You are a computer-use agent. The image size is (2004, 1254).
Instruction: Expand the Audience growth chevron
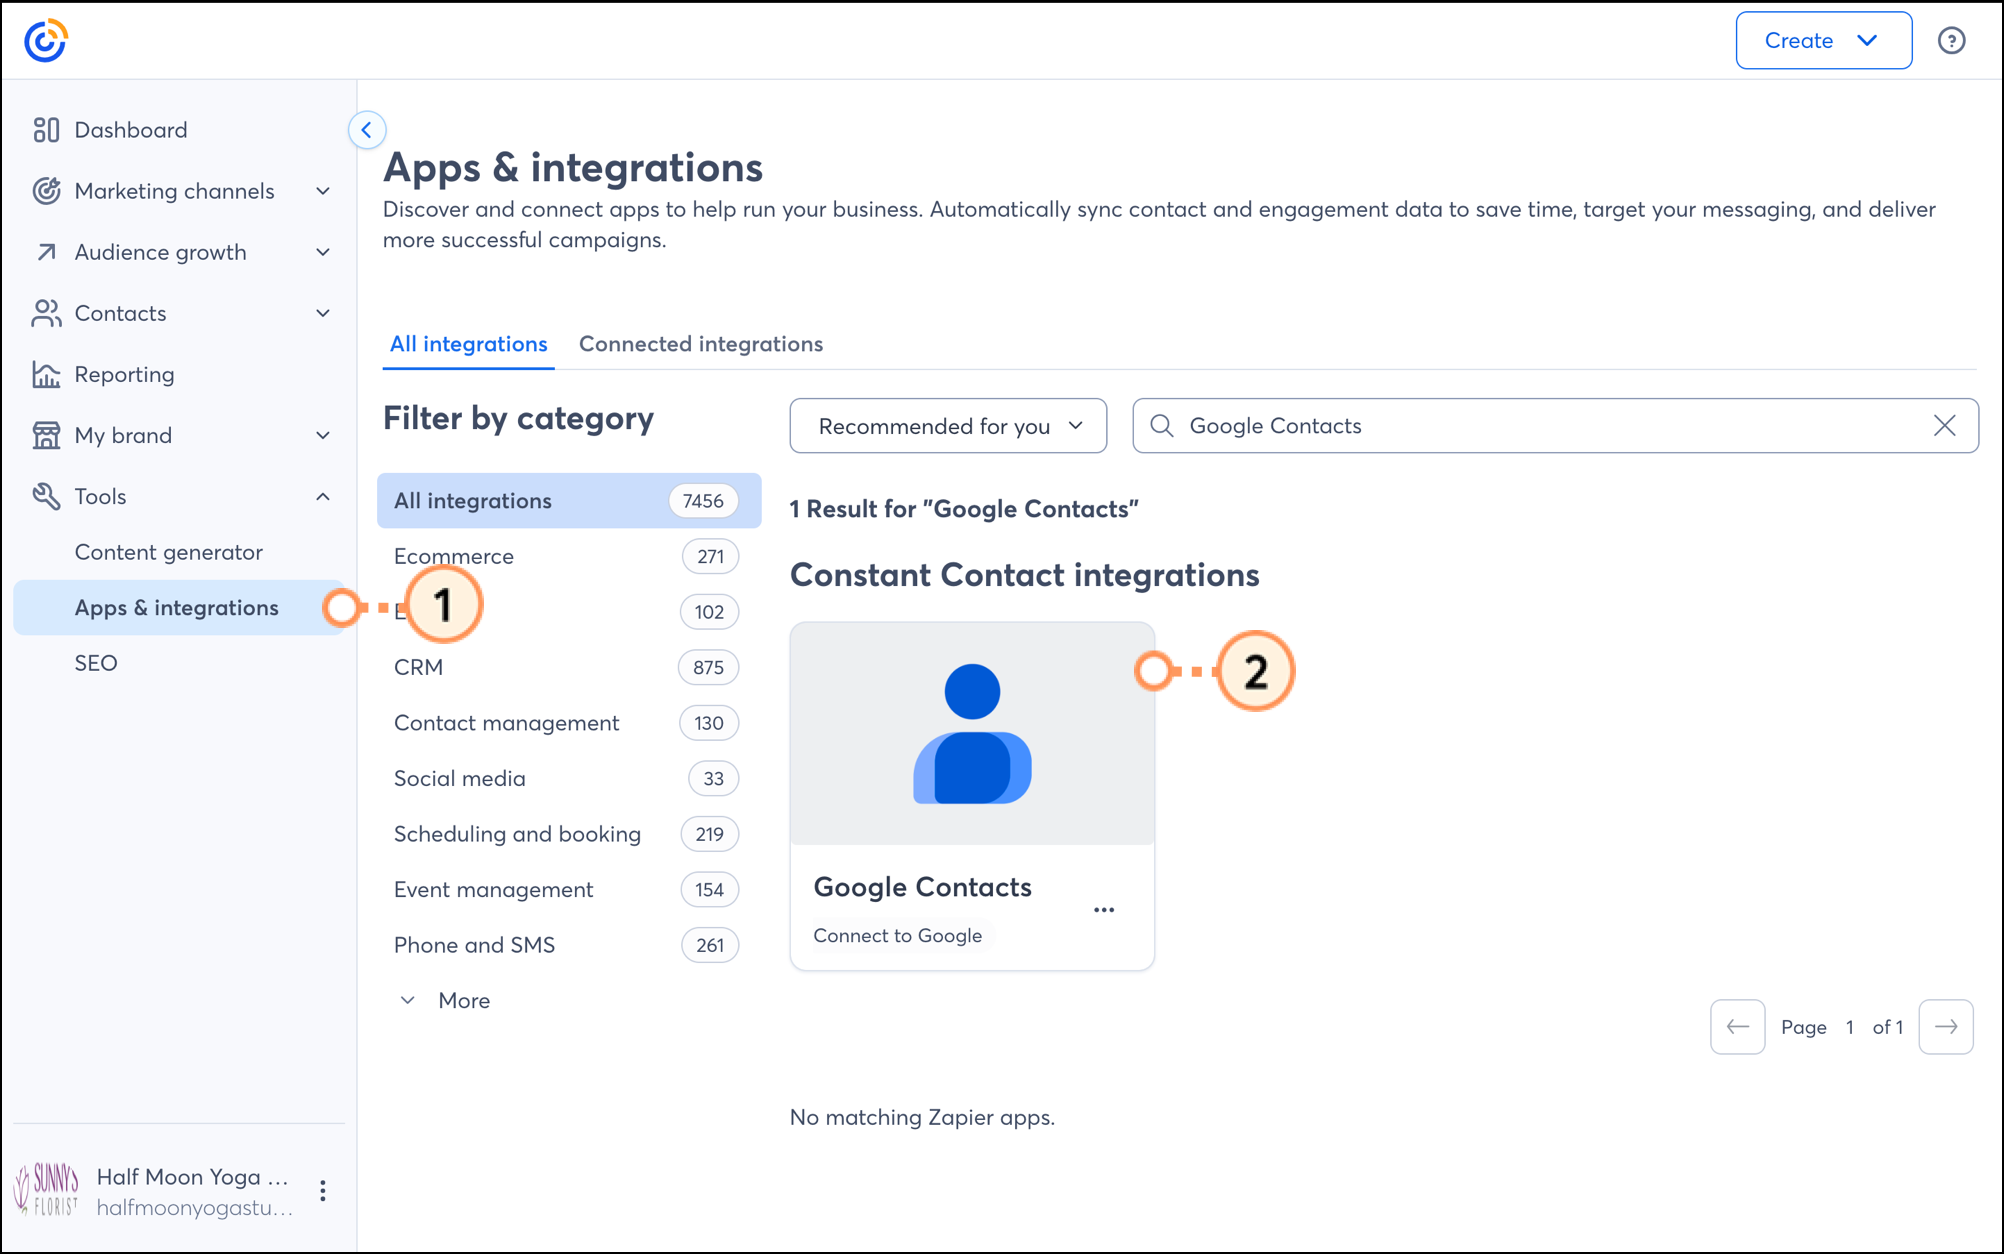tap(323, 252)
